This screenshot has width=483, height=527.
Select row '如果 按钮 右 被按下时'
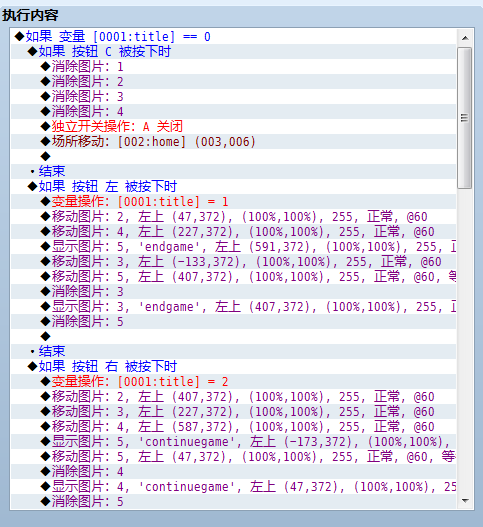(233, 366)
